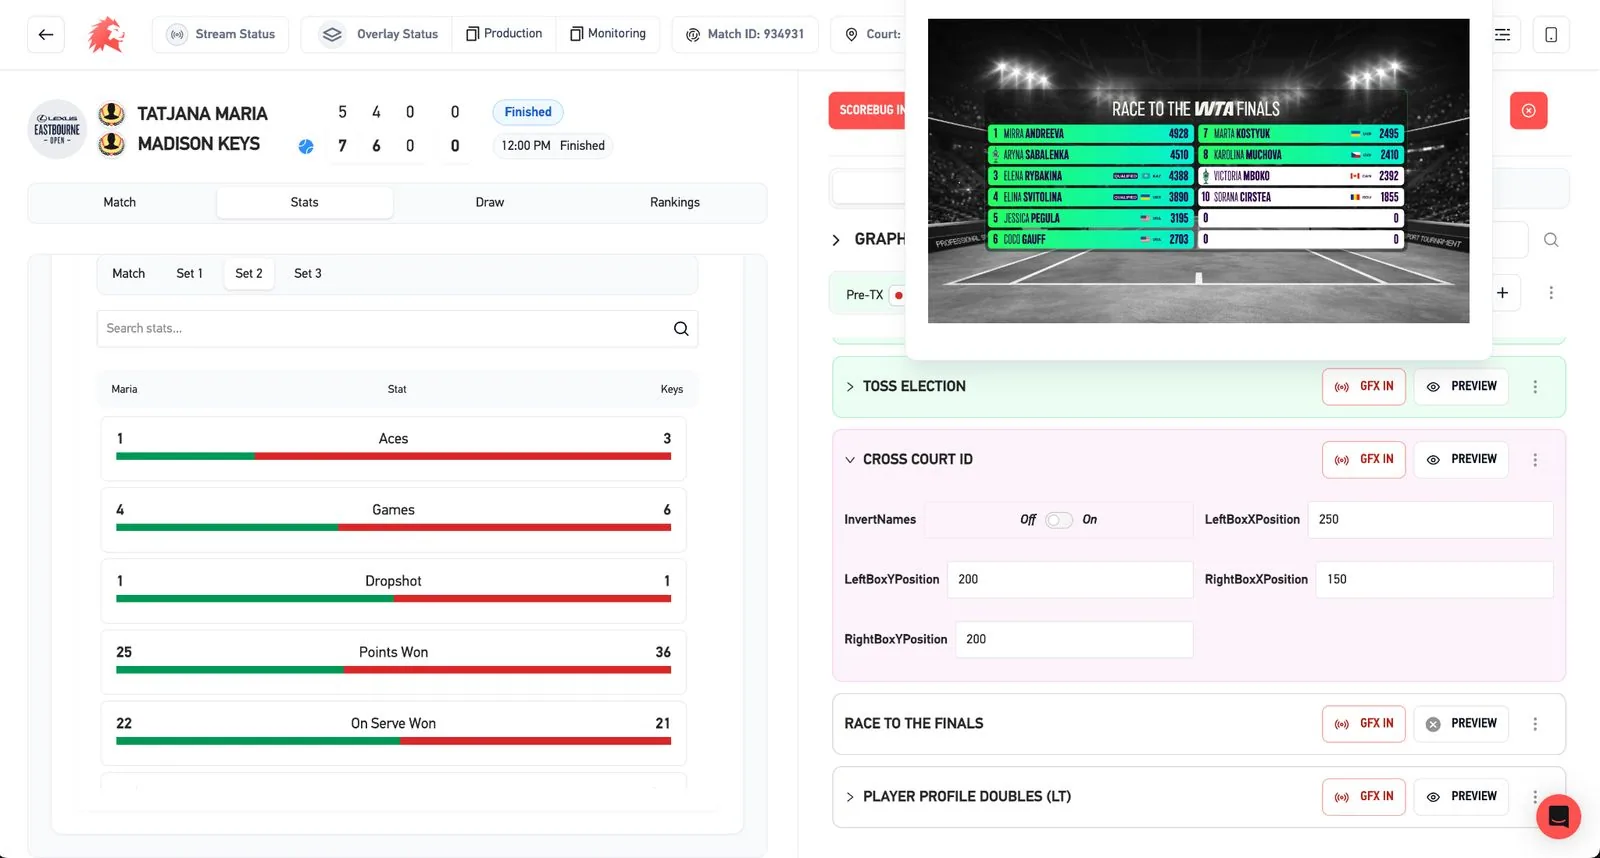Expand the TOSS ELECTION row
Image resolution: width=1600 pixels, height=858 pixels.
[x=850, y=387]
